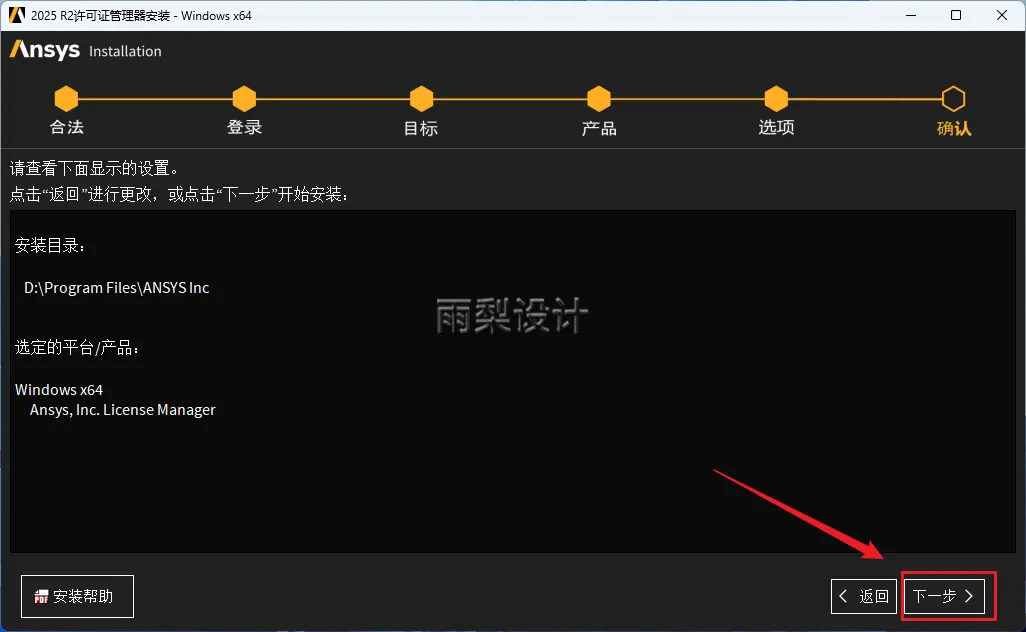Click the 登录 step hexagon
This screenshot has width=1026, height=632.
(x=244, y=99)
